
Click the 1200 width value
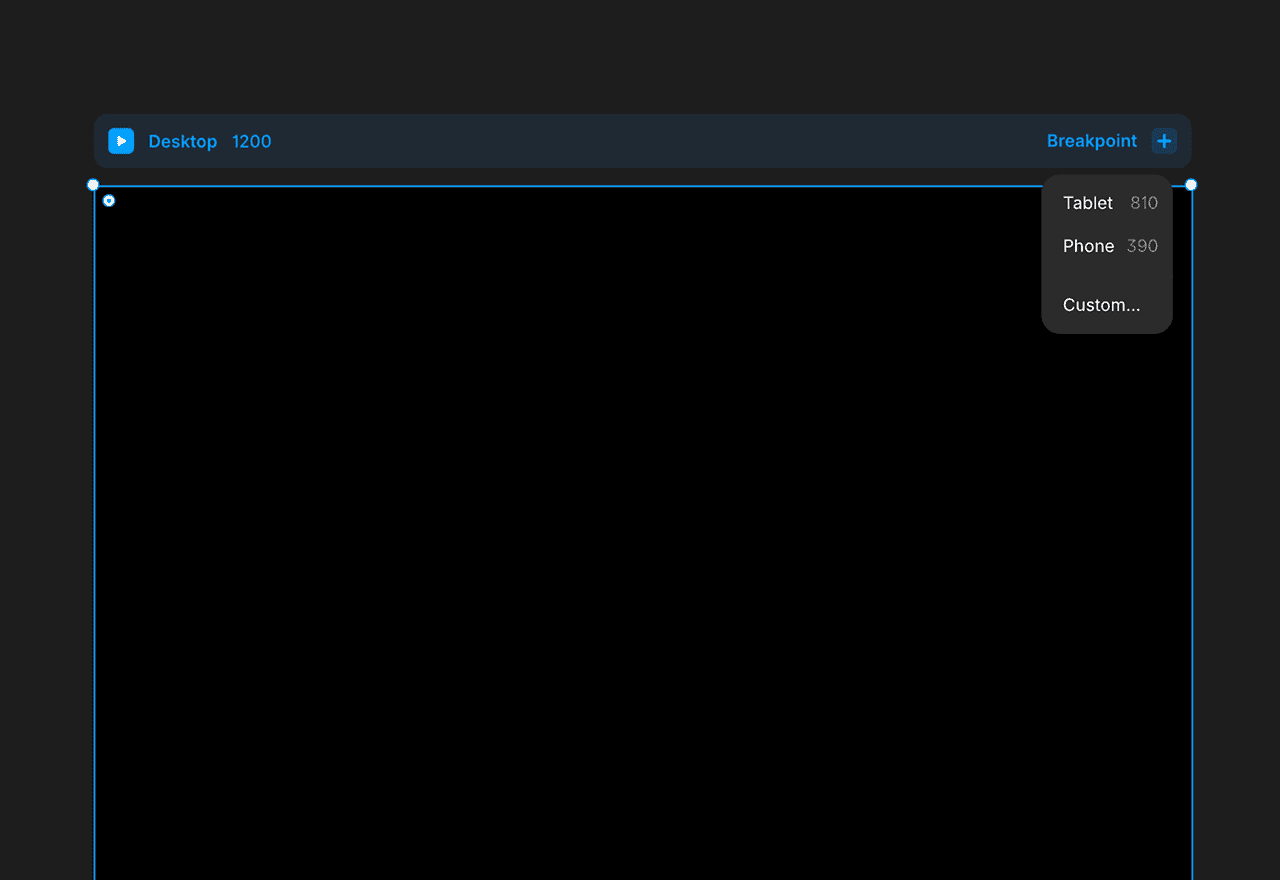click(x=252, y=141)
